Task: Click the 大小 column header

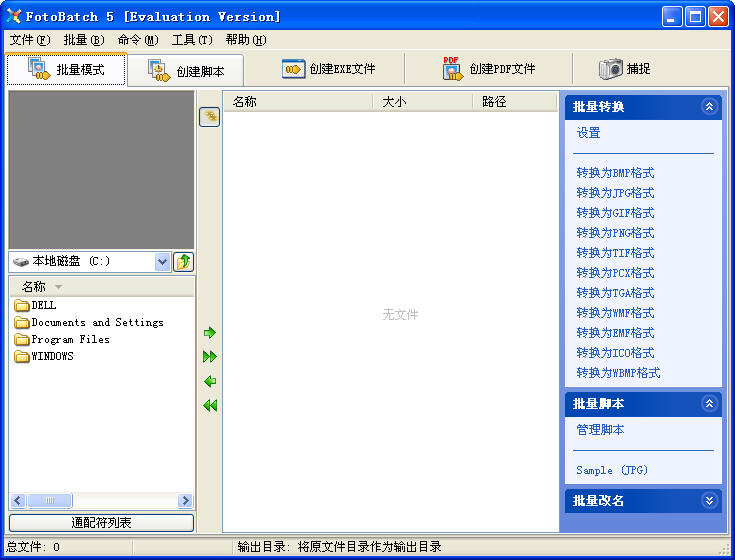Action: click(x=423, y=102)
